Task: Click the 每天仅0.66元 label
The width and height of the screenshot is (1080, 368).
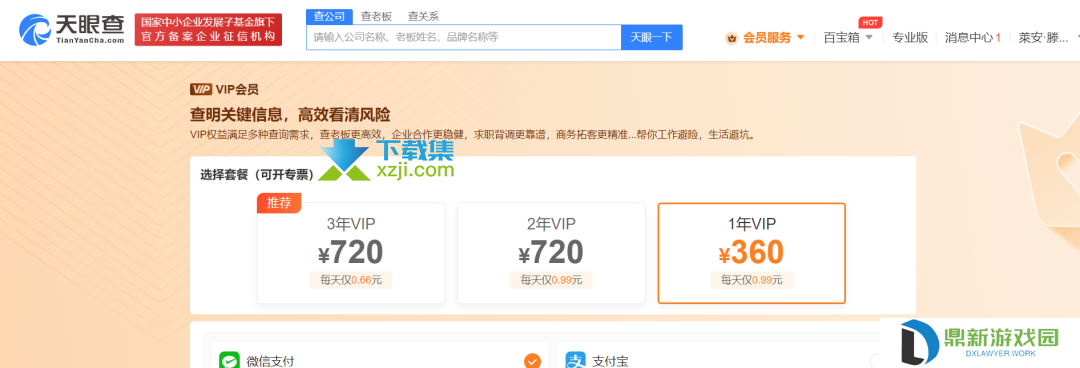Action: [x=351, y=280]
